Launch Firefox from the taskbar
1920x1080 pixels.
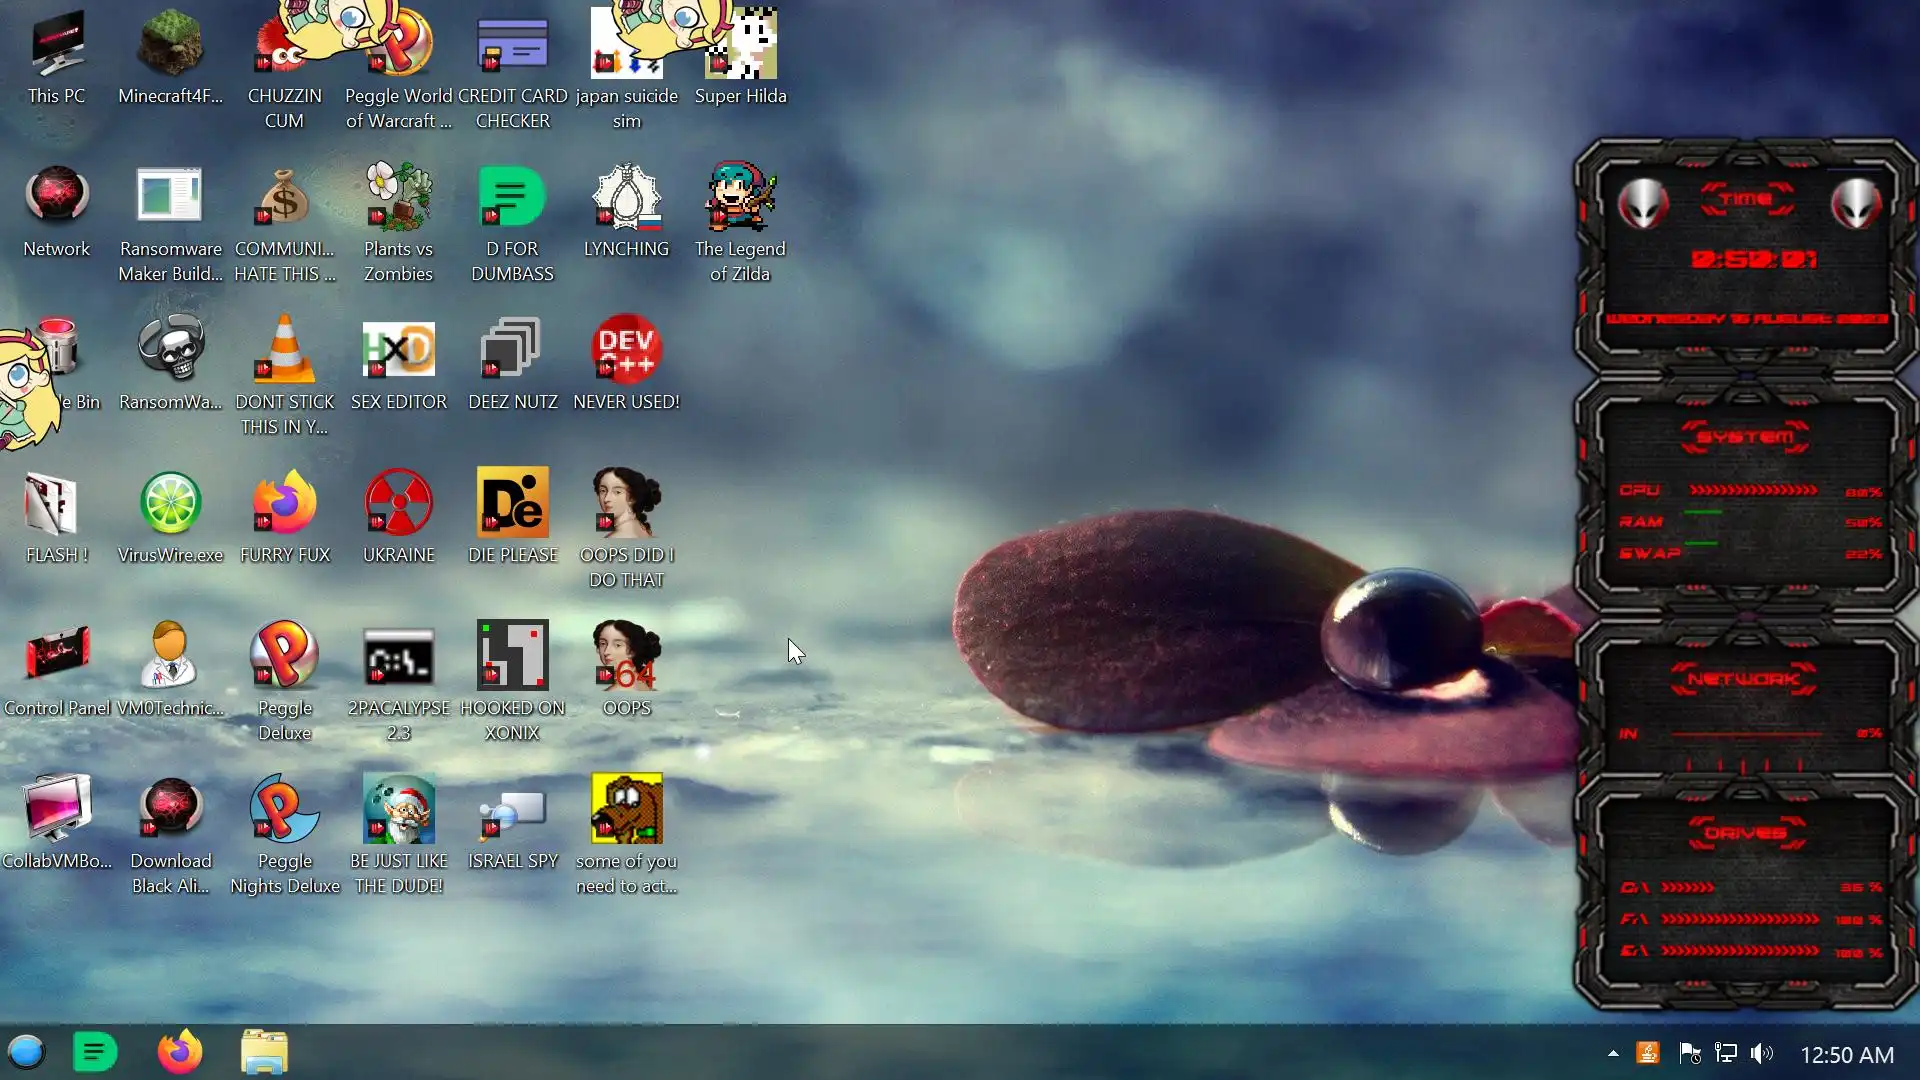[180, 1052]
